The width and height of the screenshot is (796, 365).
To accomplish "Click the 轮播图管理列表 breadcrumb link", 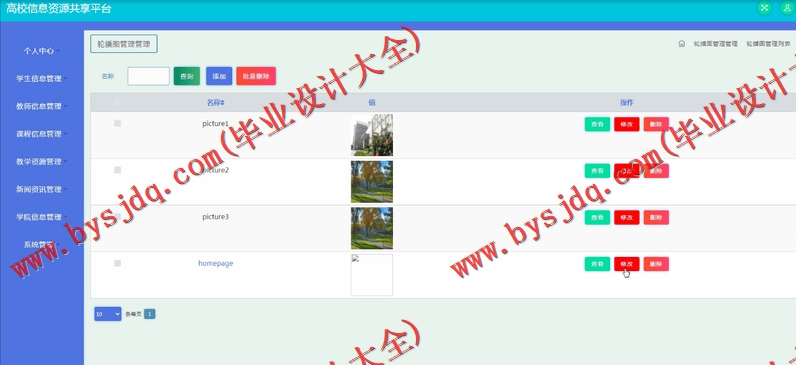I will click(768, 44).
